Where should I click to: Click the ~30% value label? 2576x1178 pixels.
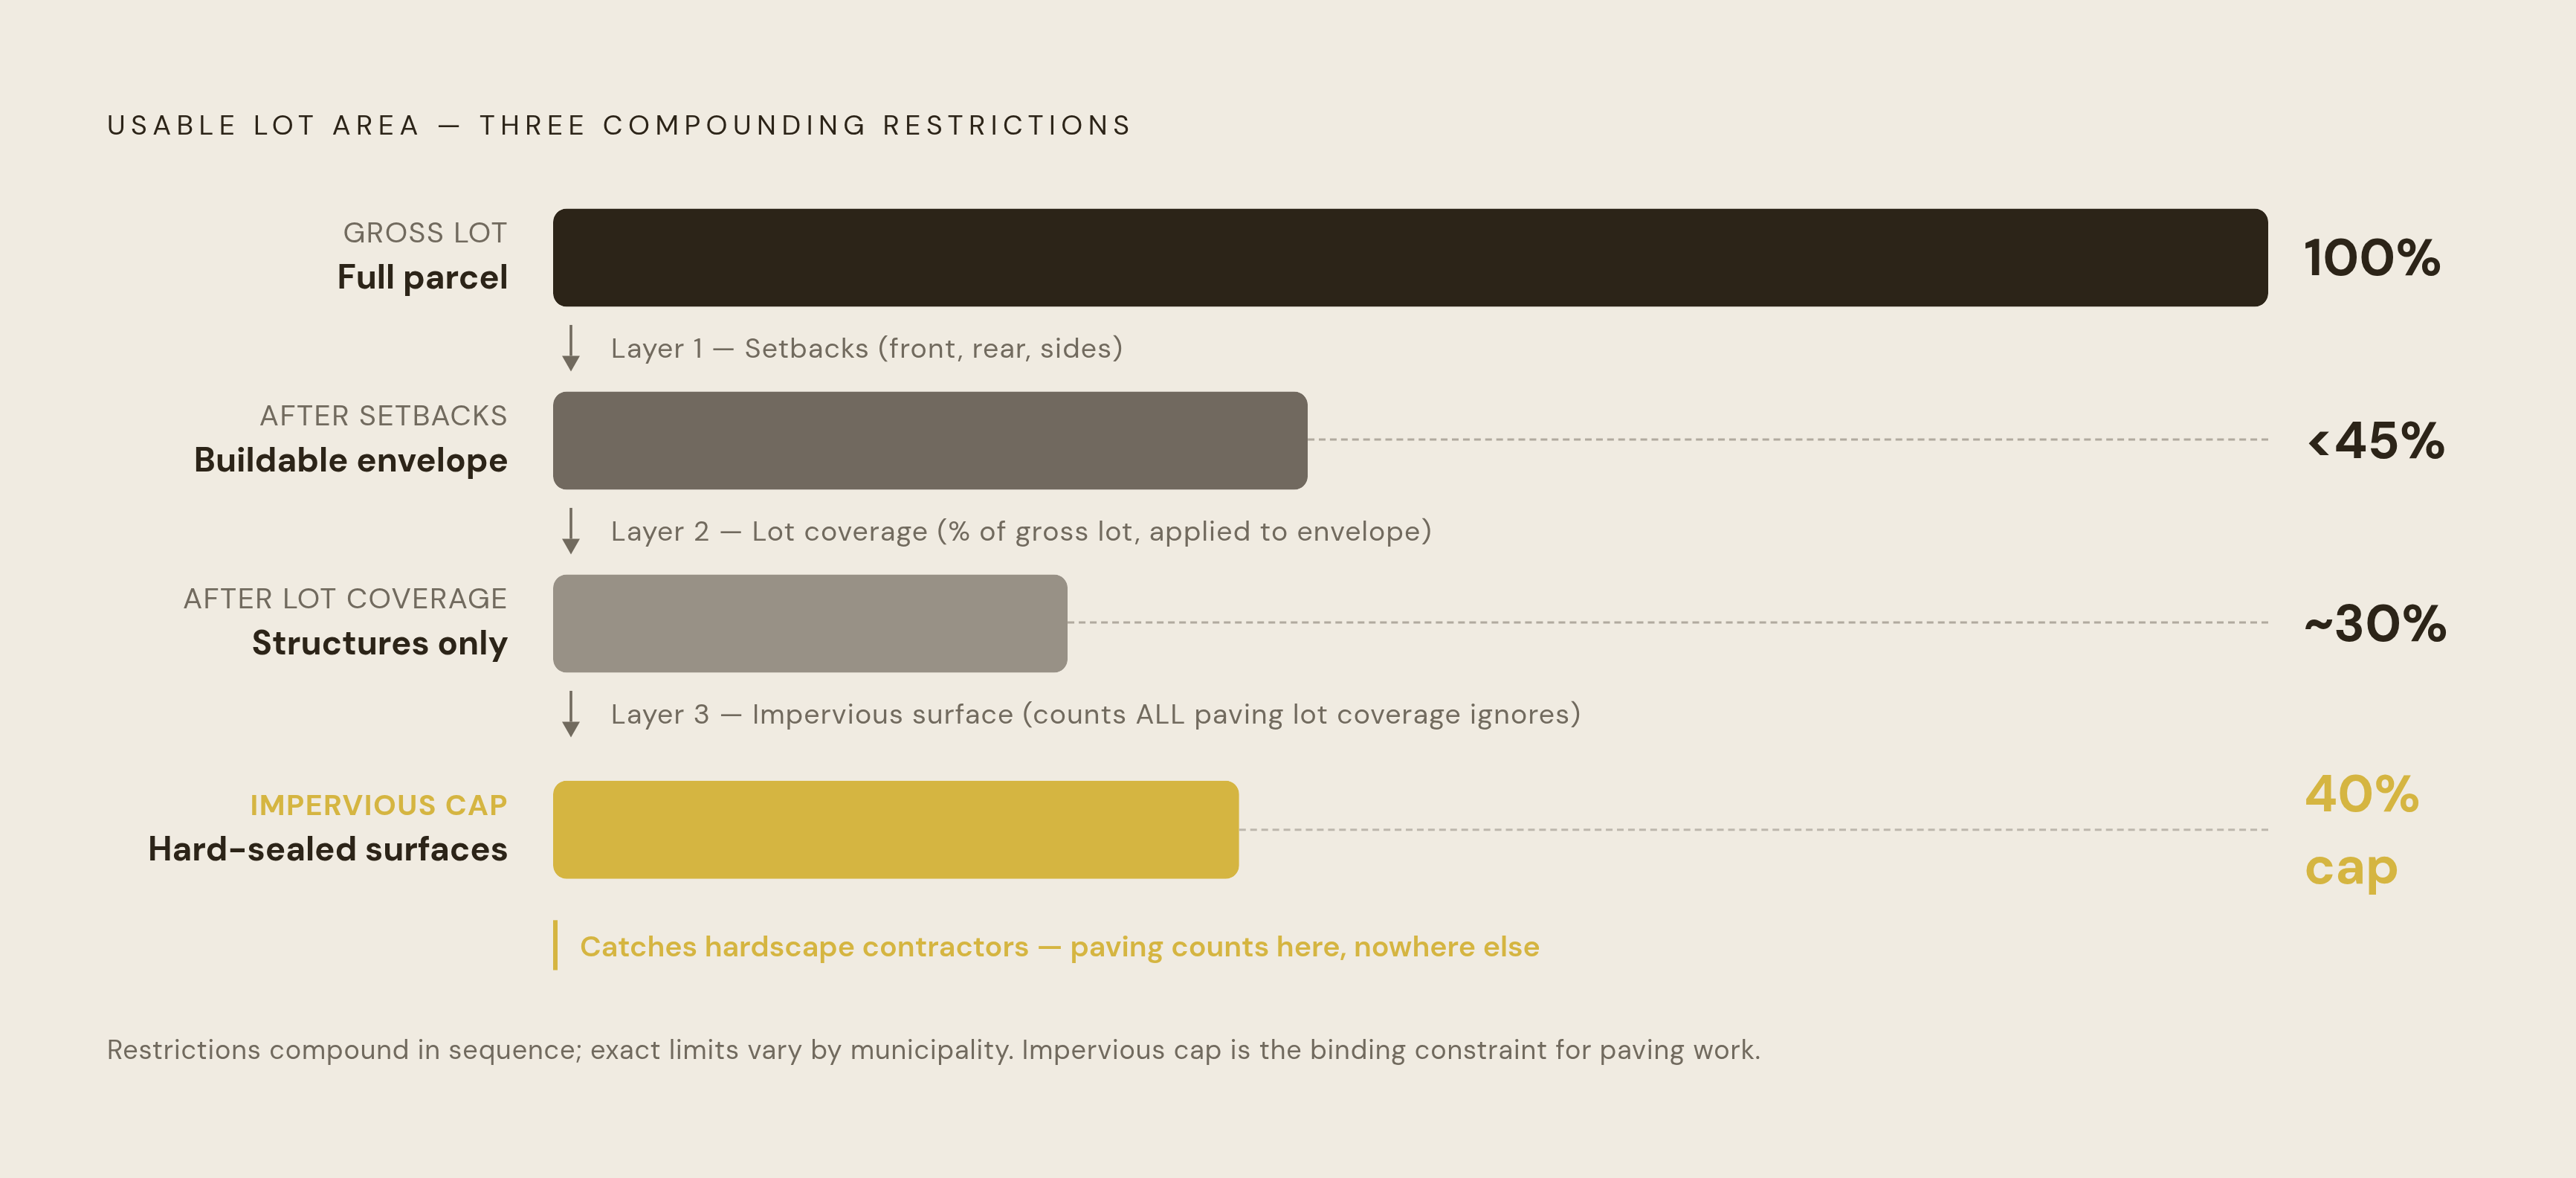(x=2376, y=624)
